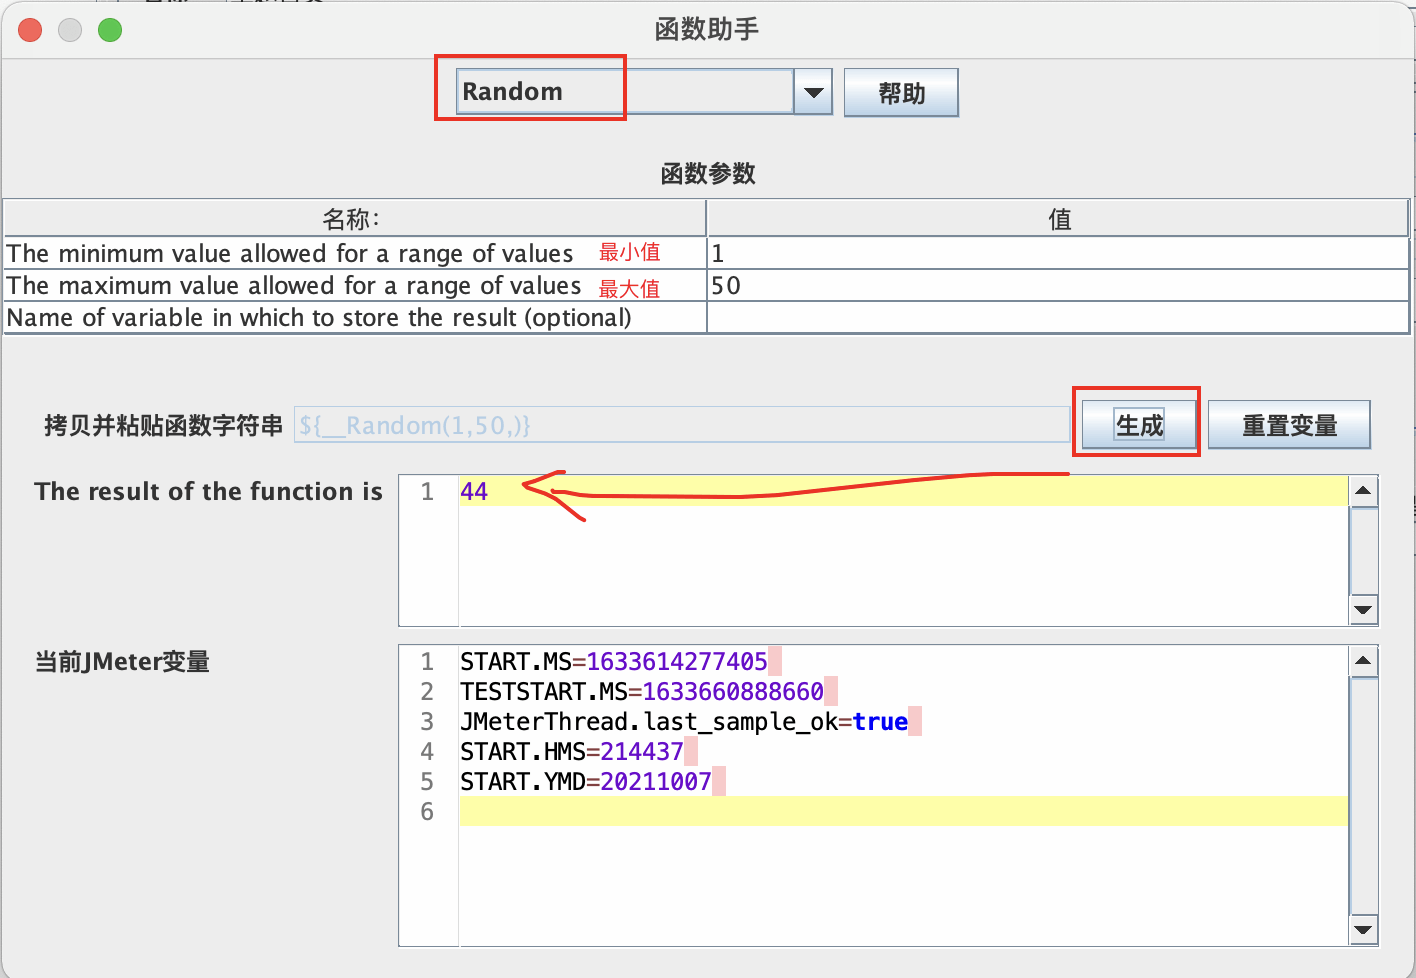Click the result value 44
1416x978 pixels.
474,491
